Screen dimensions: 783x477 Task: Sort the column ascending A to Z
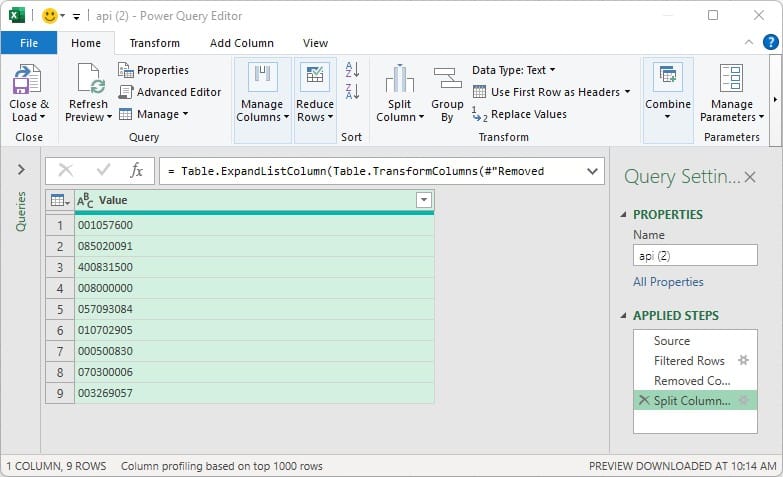352,70
